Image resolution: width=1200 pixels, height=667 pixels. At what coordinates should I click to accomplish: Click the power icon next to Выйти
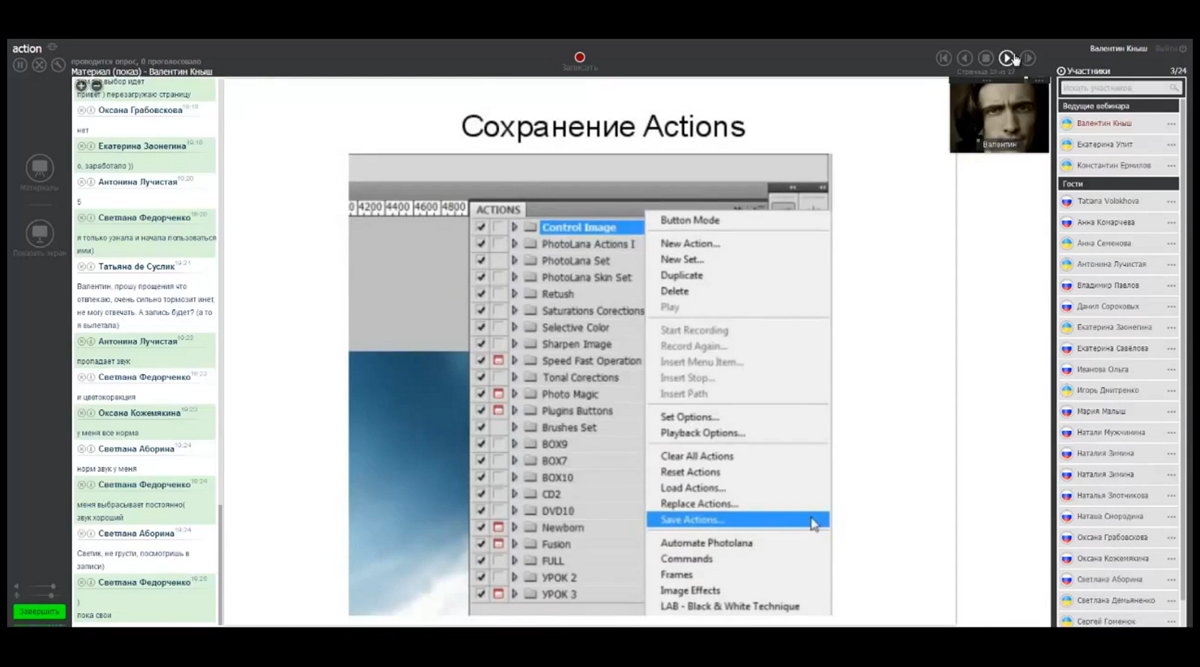pos(1183,48)
